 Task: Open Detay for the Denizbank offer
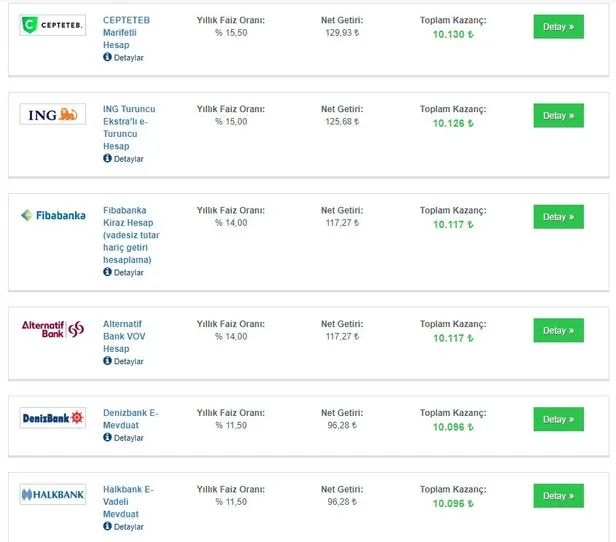558,420
